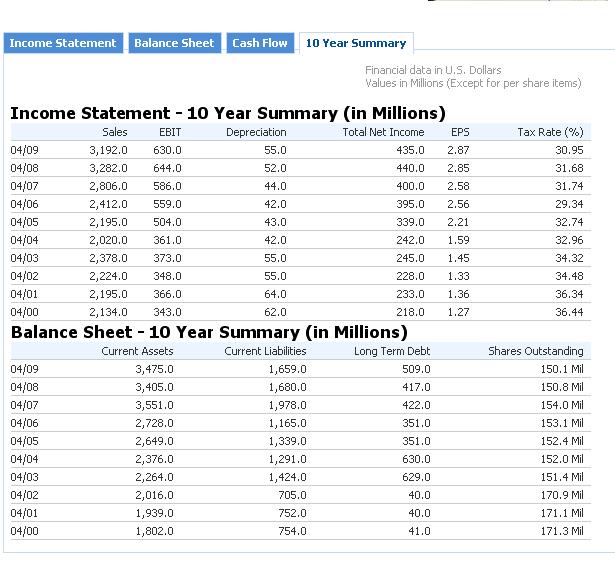Switch to the Balance Sheet tab
The height and width of the screenshot is (562, 615).
pyautogui.click(x=174, y=43)
